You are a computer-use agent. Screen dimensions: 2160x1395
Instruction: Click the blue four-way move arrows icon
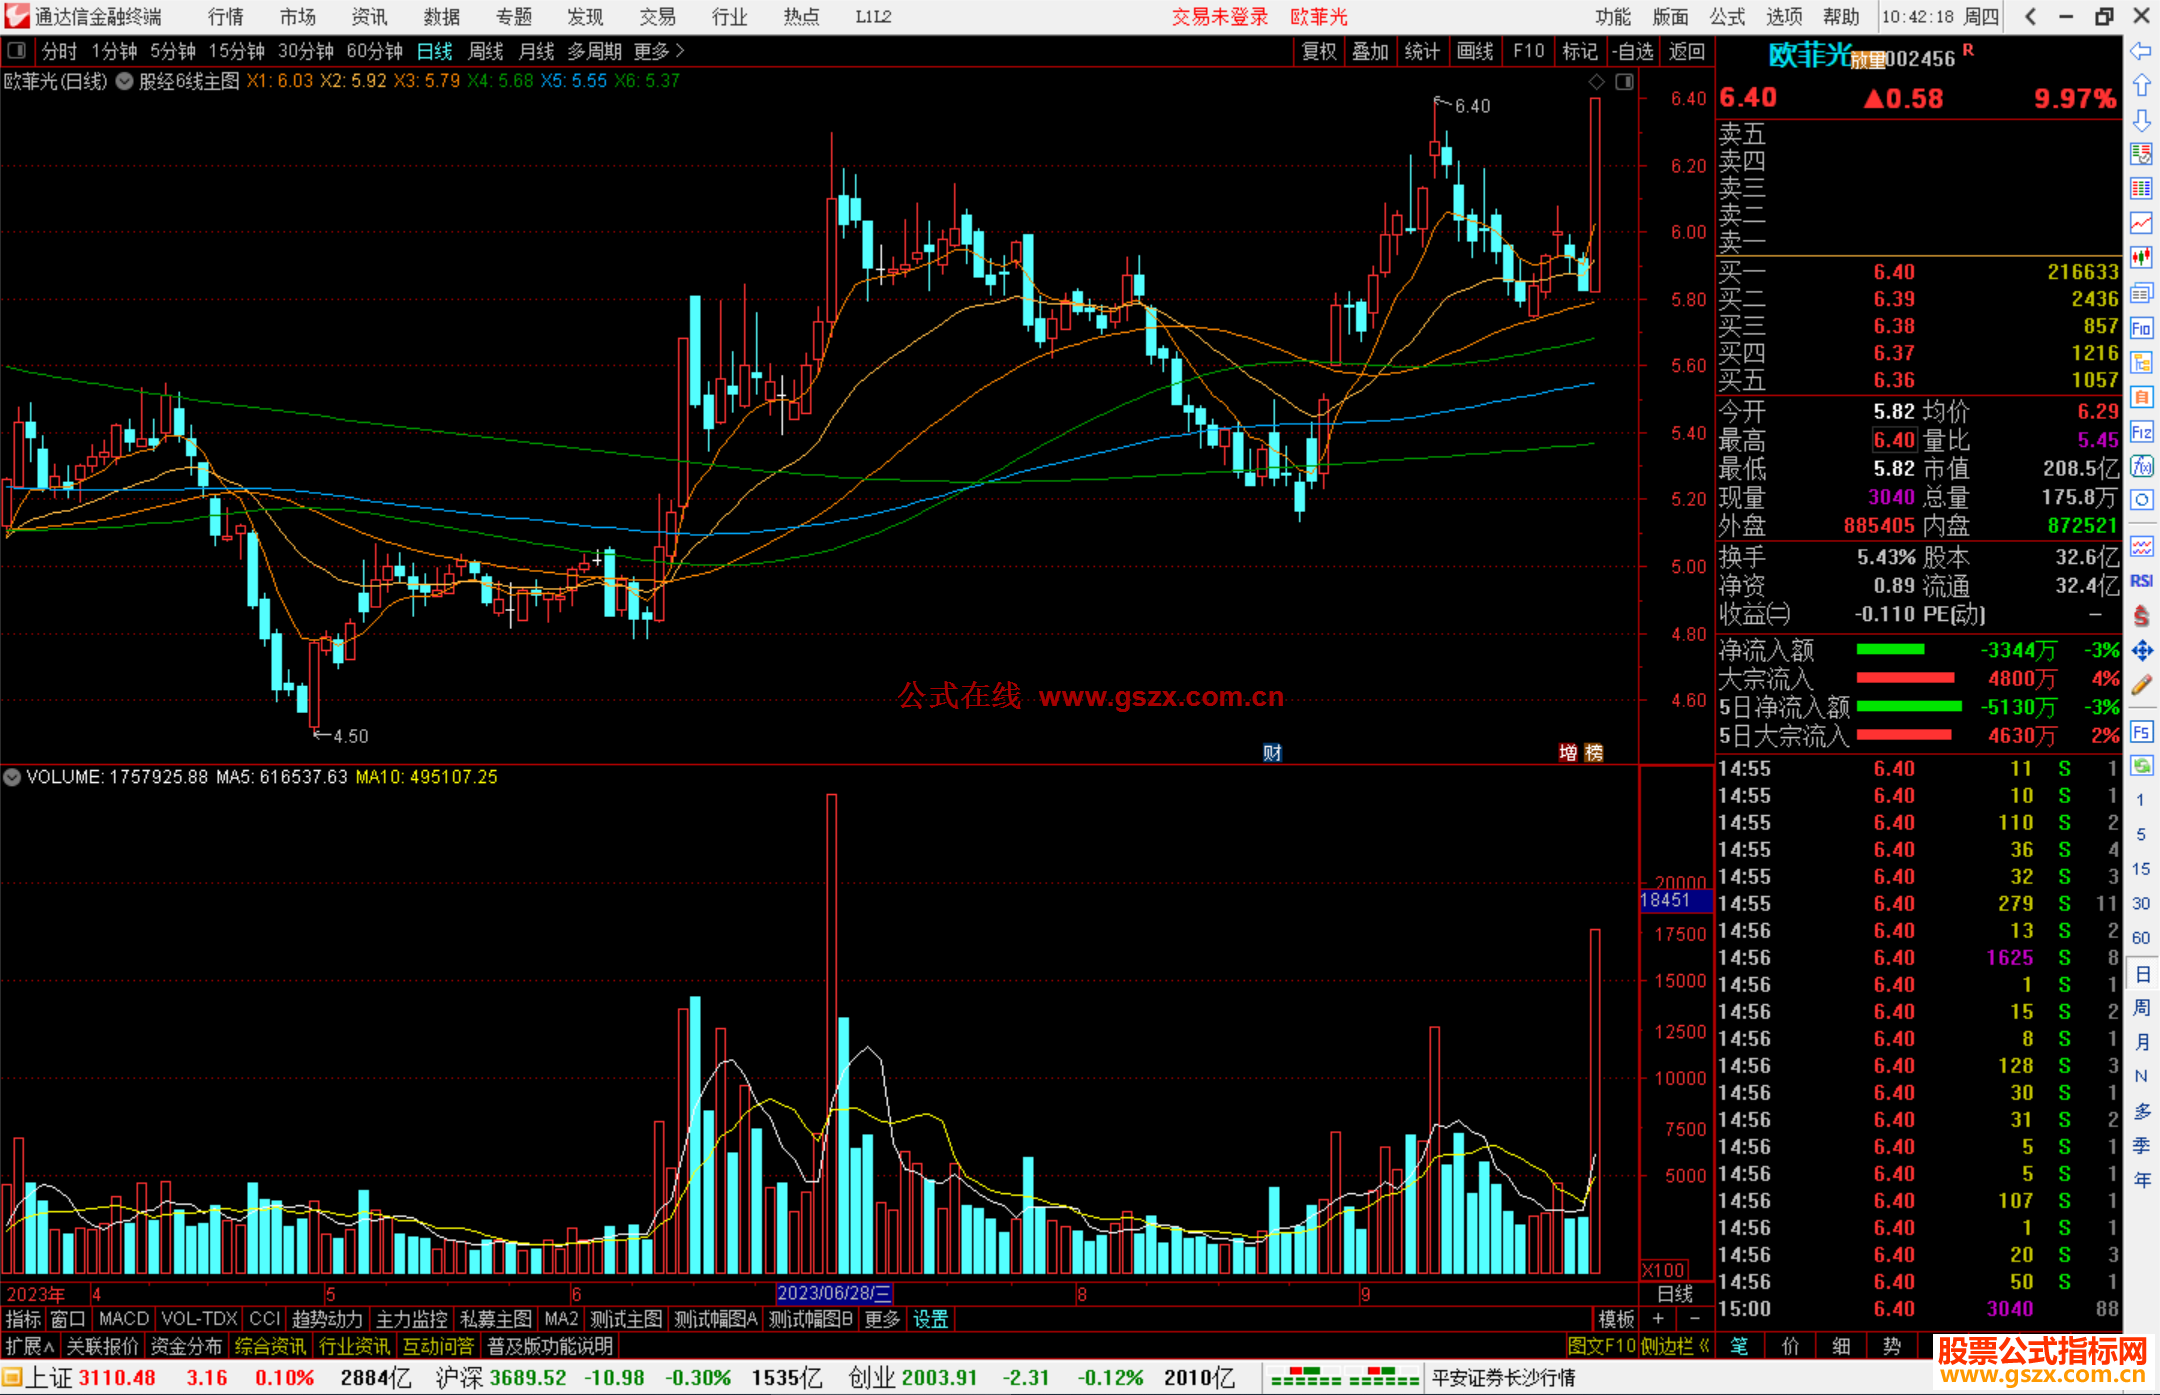pyautogui.click(x=2141, y=651)
